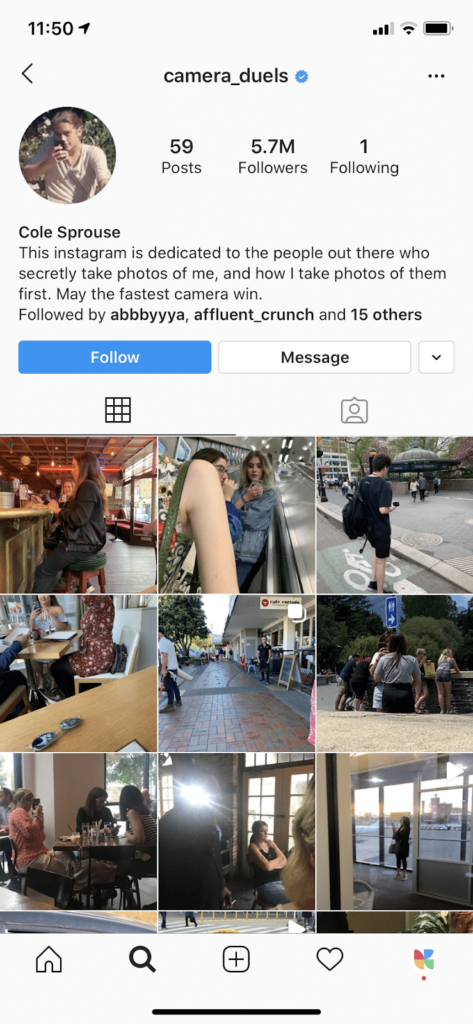Go to Home feed icon
The image size is (473, 1024).
coord(49,959)
